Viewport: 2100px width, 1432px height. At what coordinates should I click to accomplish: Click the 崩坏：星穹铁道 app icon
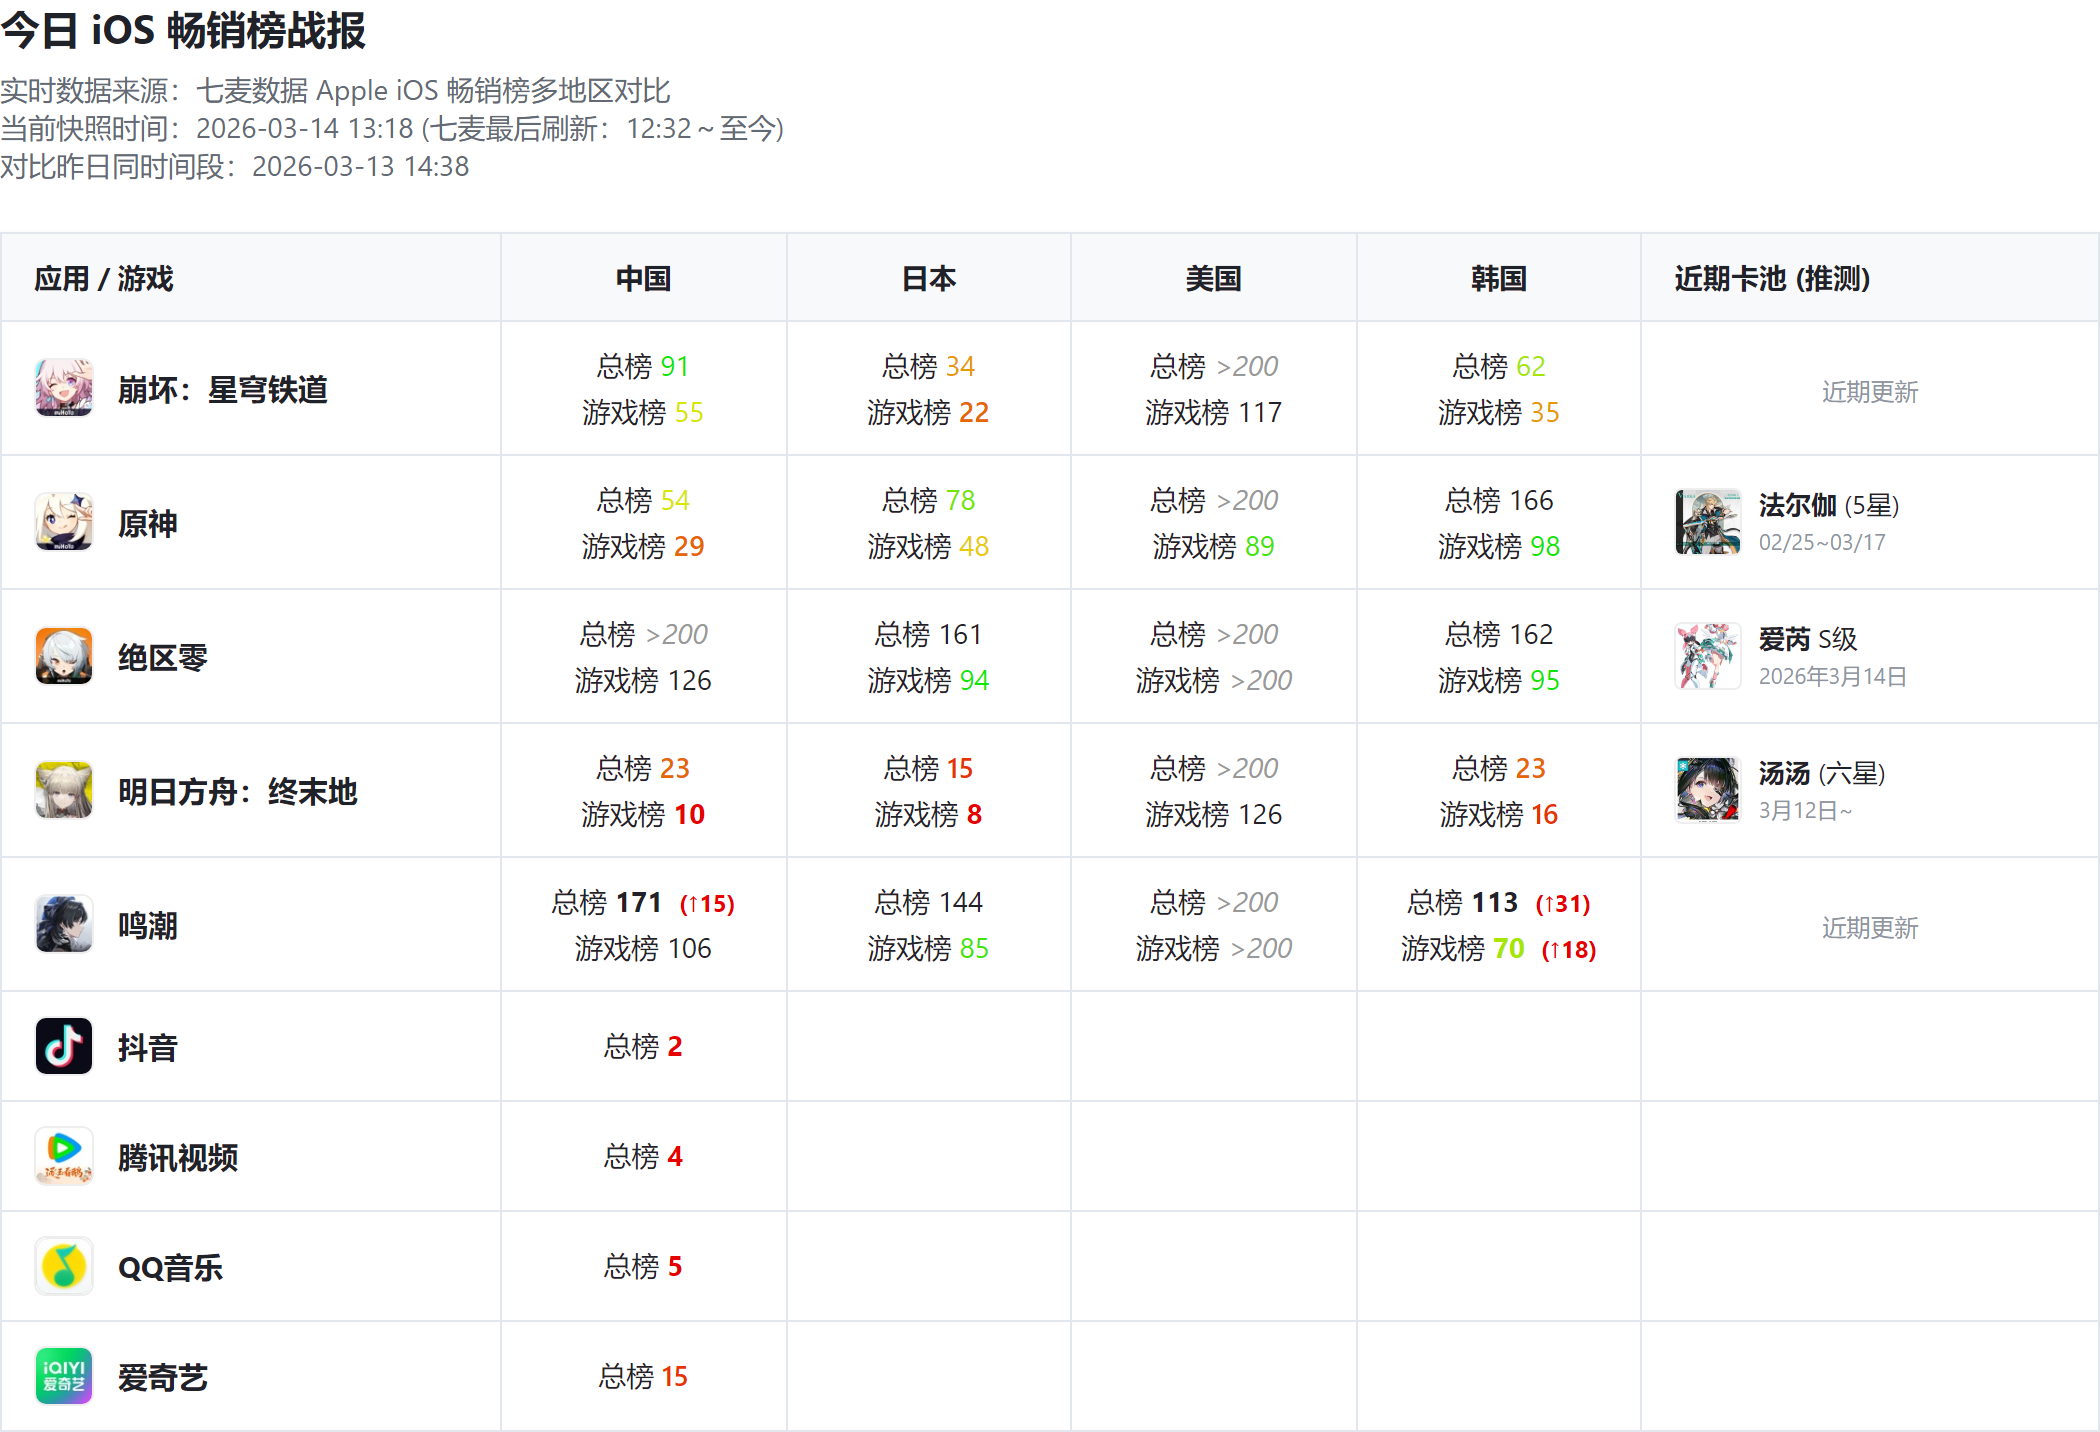64,388
